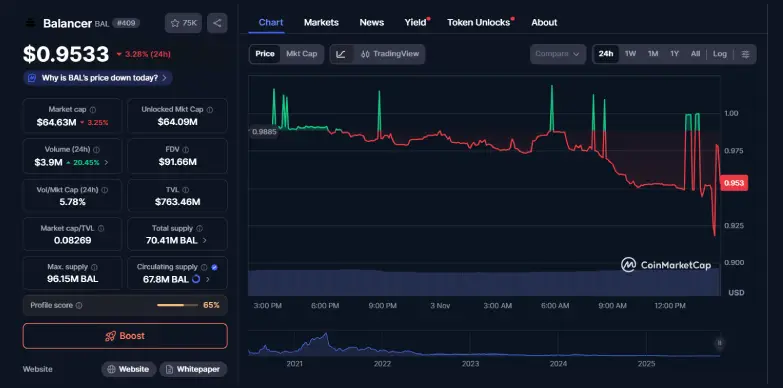Screen dimensions: 783x388
Task: Switch to TradingView chart mode
Action: tap(390, 54)
